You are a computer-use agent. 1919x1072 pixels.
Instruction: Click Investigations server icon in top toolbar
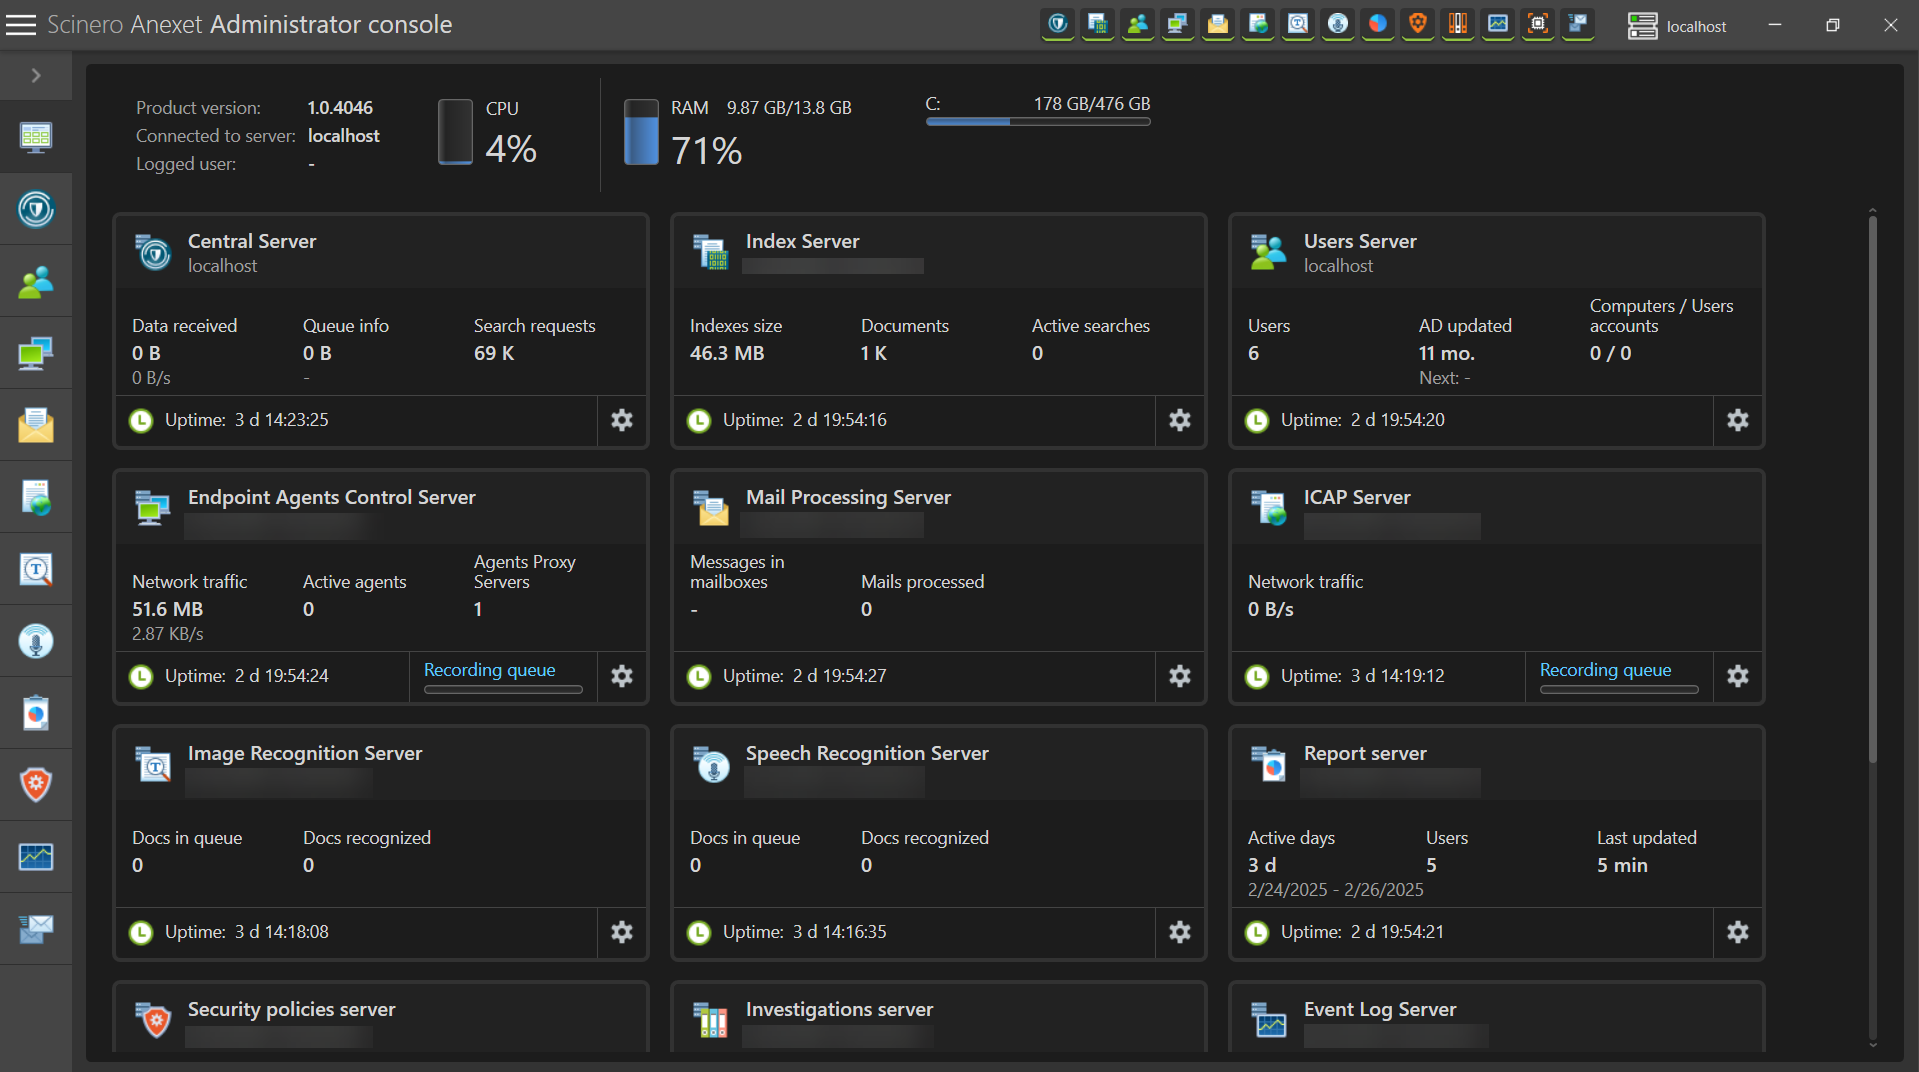click(x=1458, y=24)
